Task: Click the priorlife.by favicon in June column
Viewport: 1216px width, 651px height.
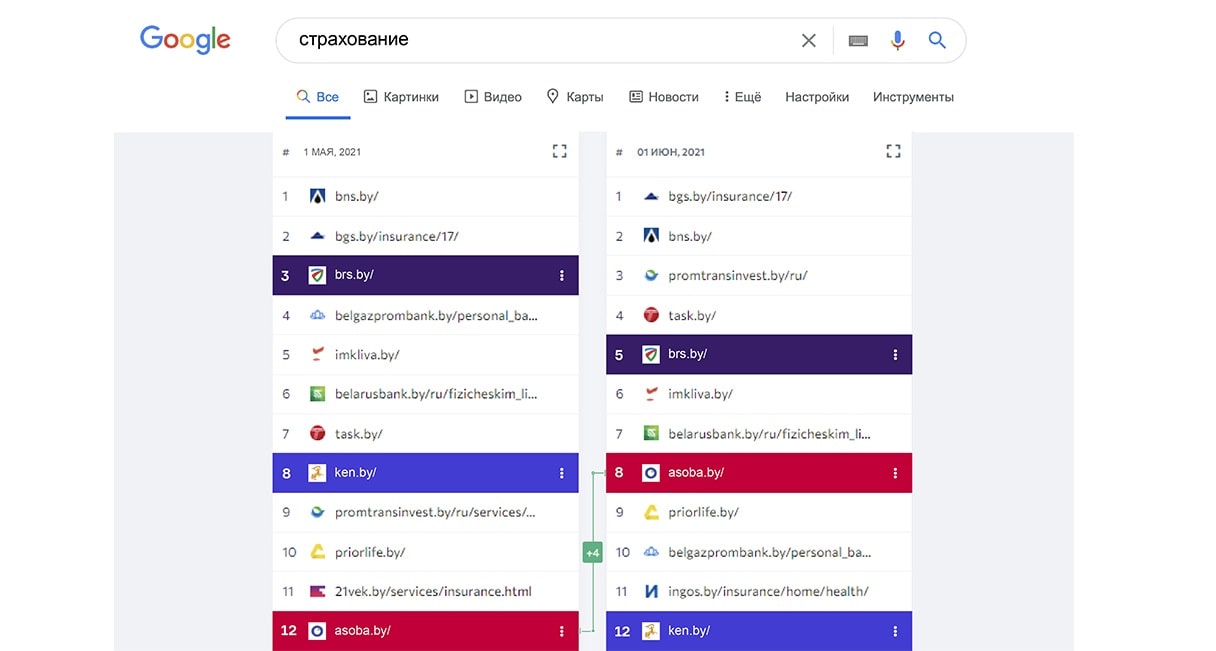Action: coord(651,512)
